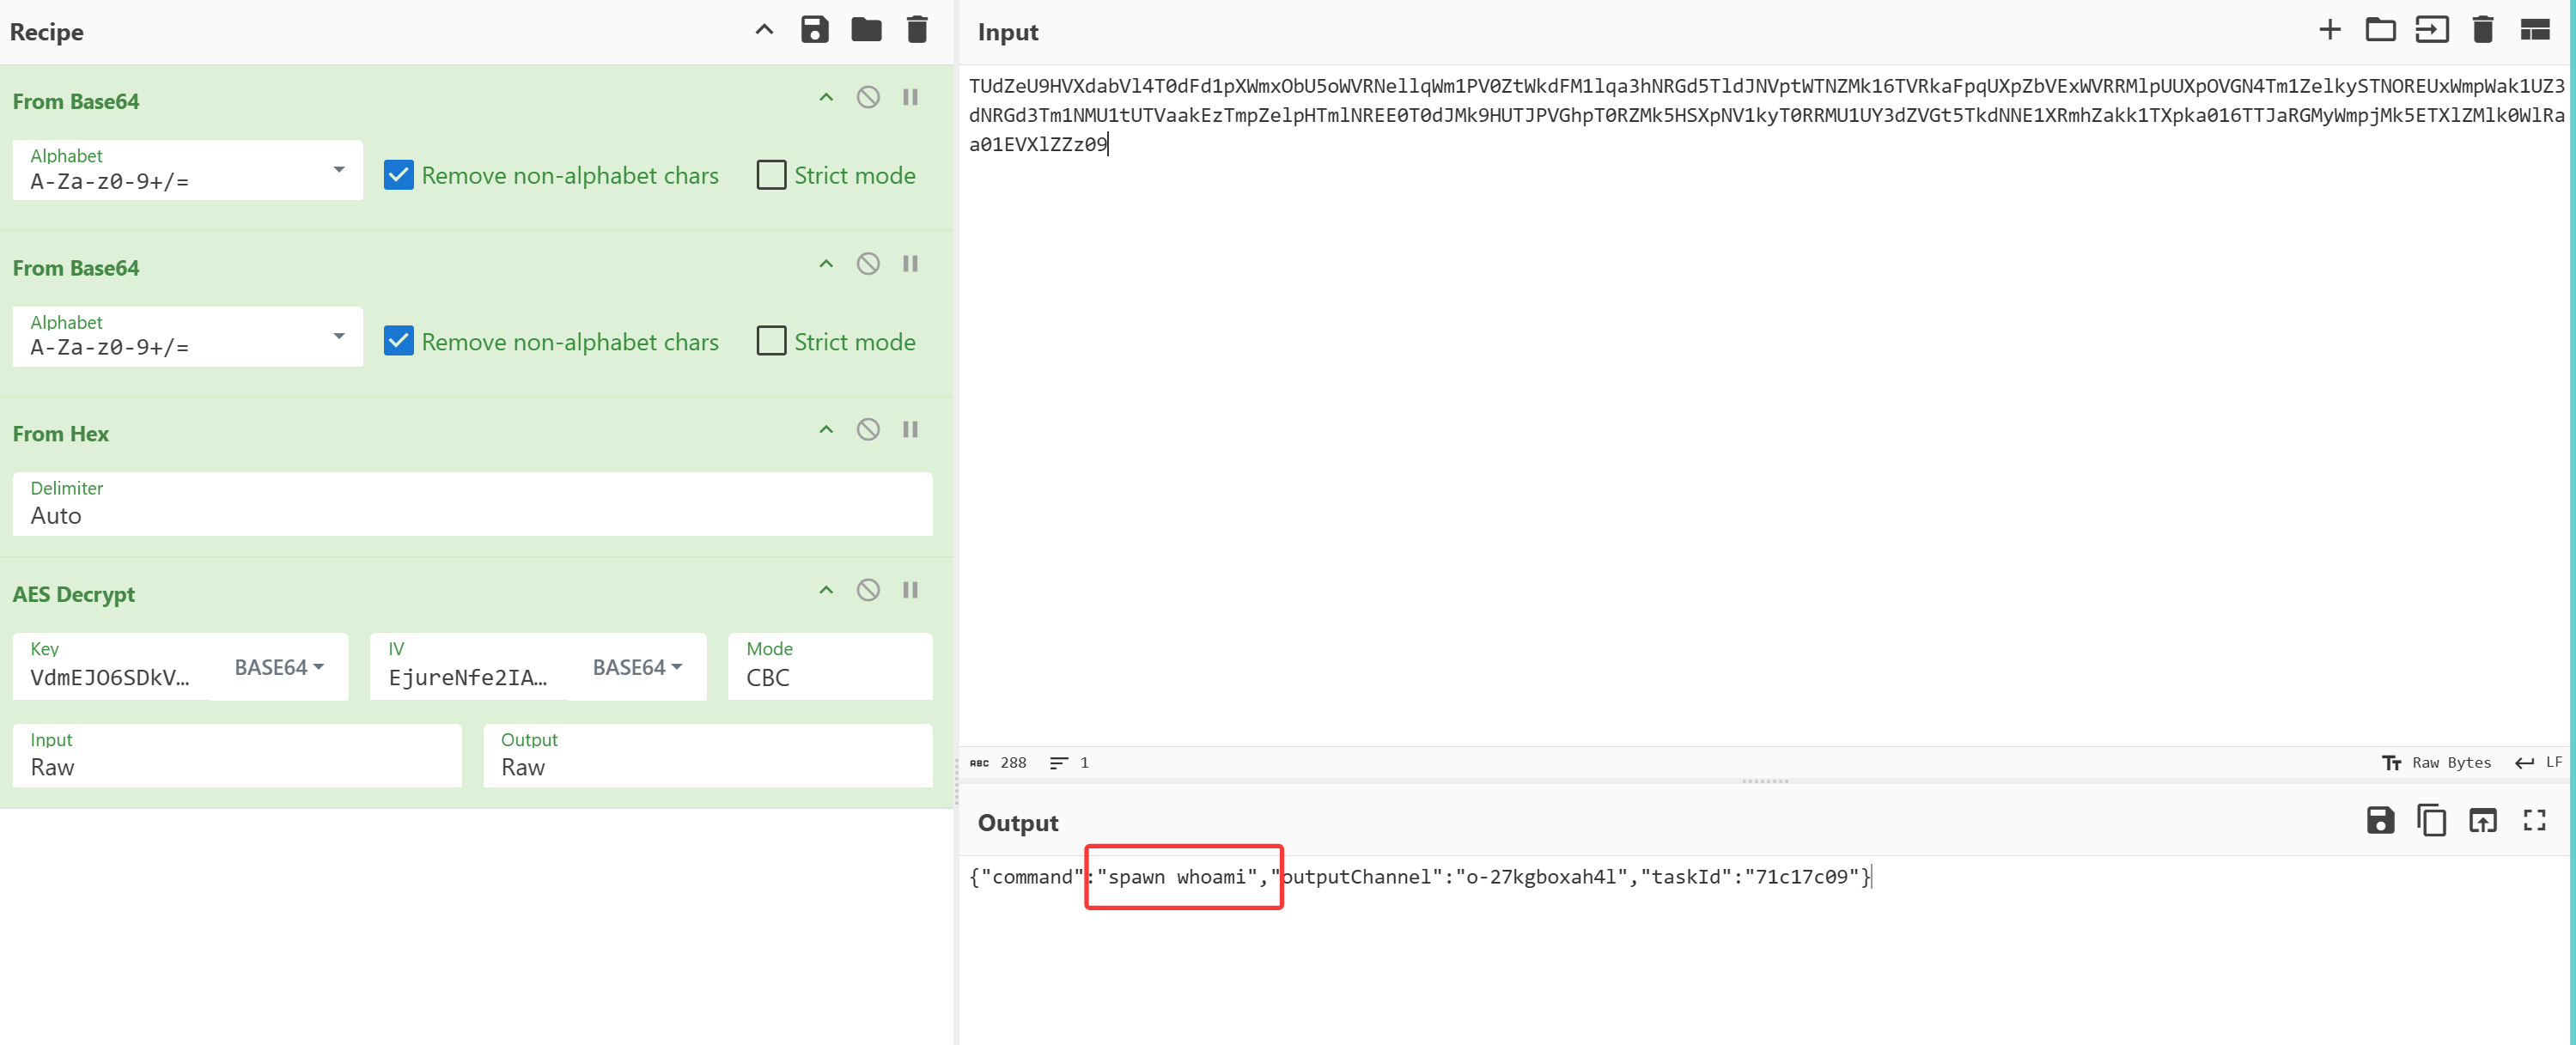Open the Raw Bytes input encoding selector
2576x1045 pixels.
[x=2437, y=763]
